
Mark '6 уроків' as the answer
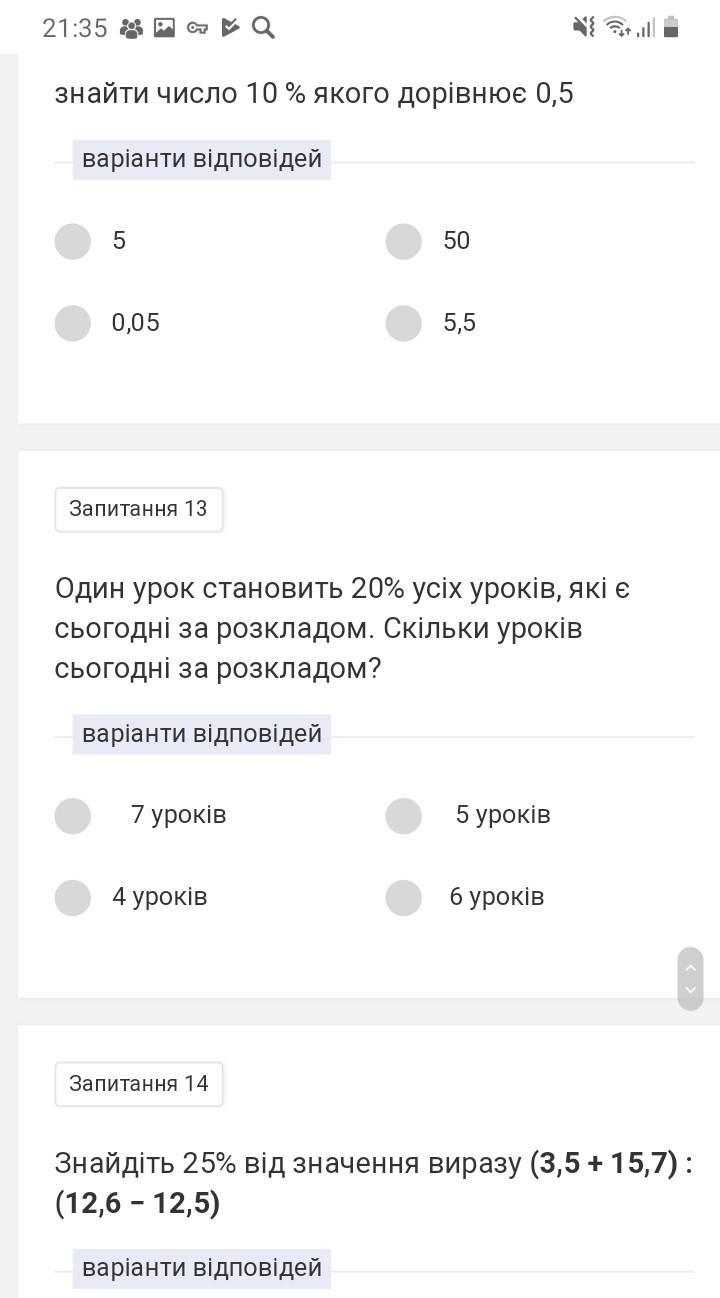(404, 898)
